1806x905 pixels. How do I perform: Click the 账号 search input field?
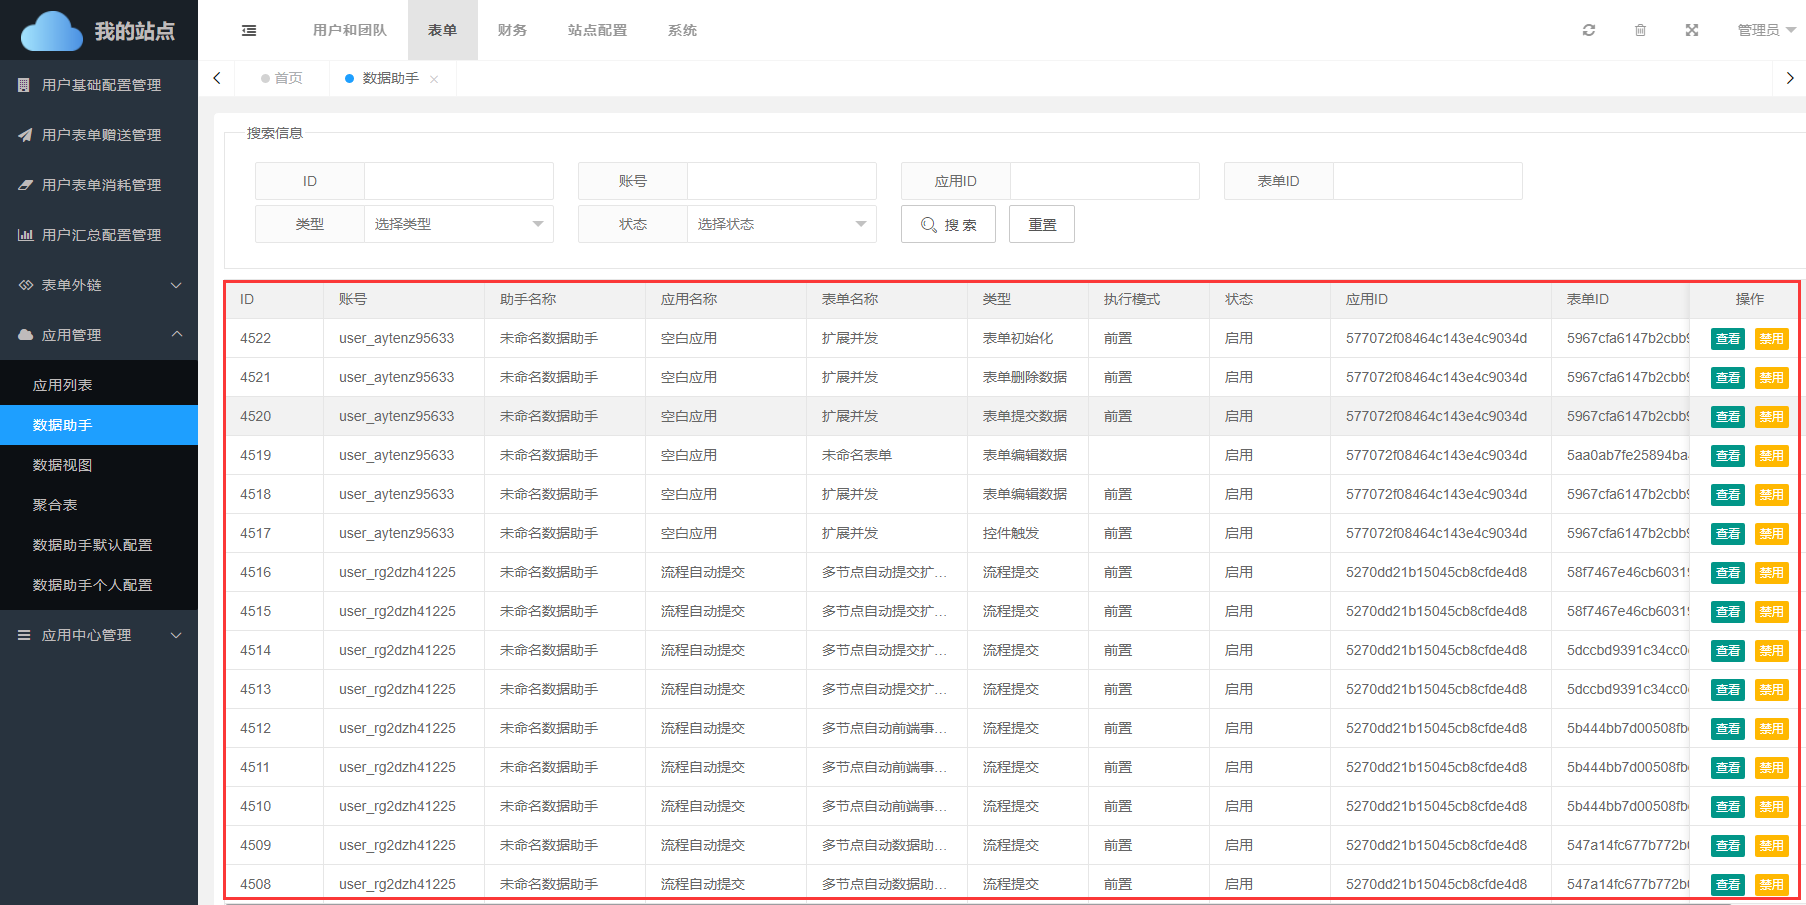pyautogui.click(x=781, y=181)
